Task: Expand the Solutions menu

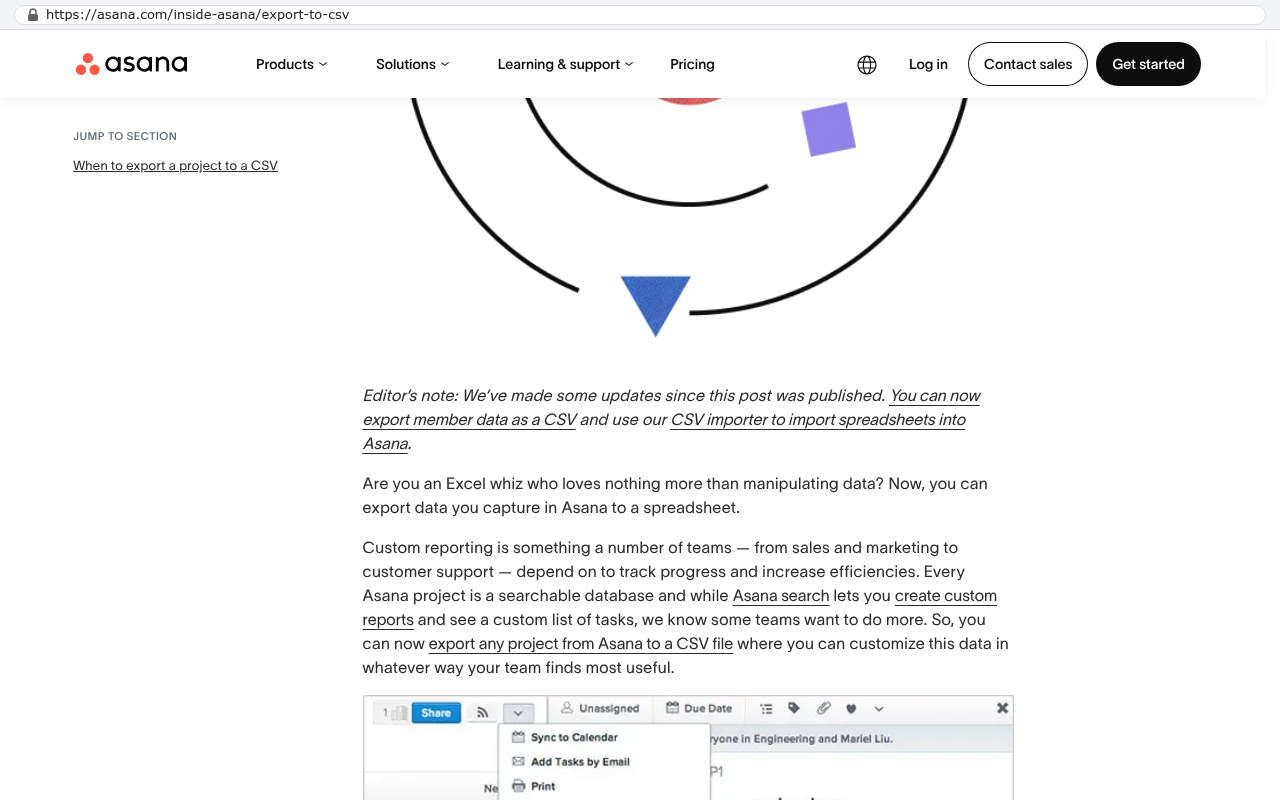Action: tap(412, 64)
